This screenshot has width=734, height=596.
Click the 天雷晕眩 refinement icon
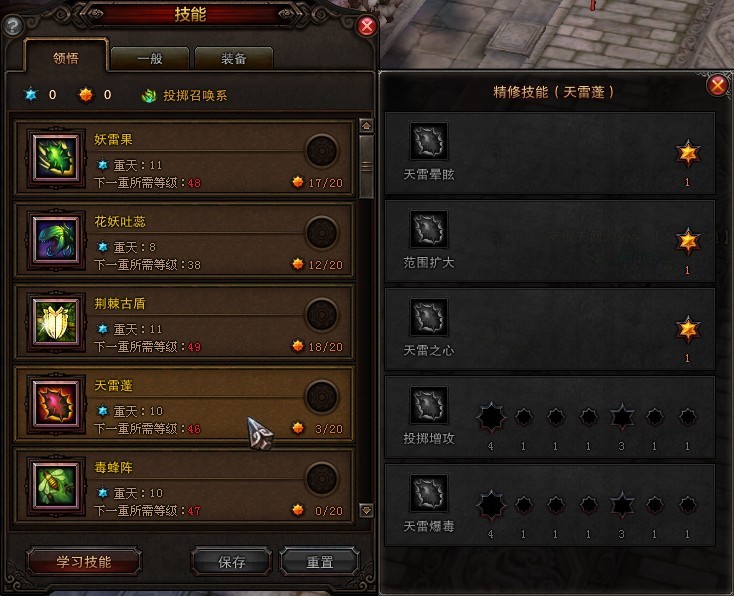[429, 140]
